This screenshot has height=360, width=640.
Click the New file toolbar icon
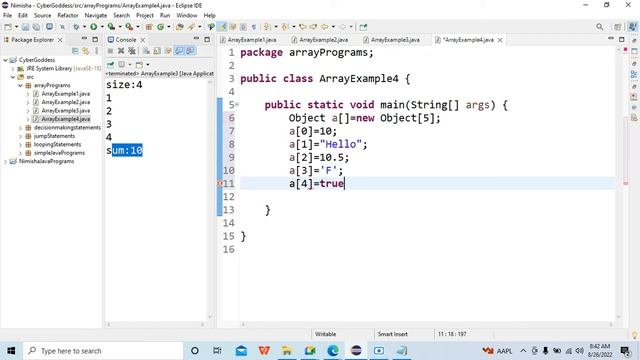point(8,27)
